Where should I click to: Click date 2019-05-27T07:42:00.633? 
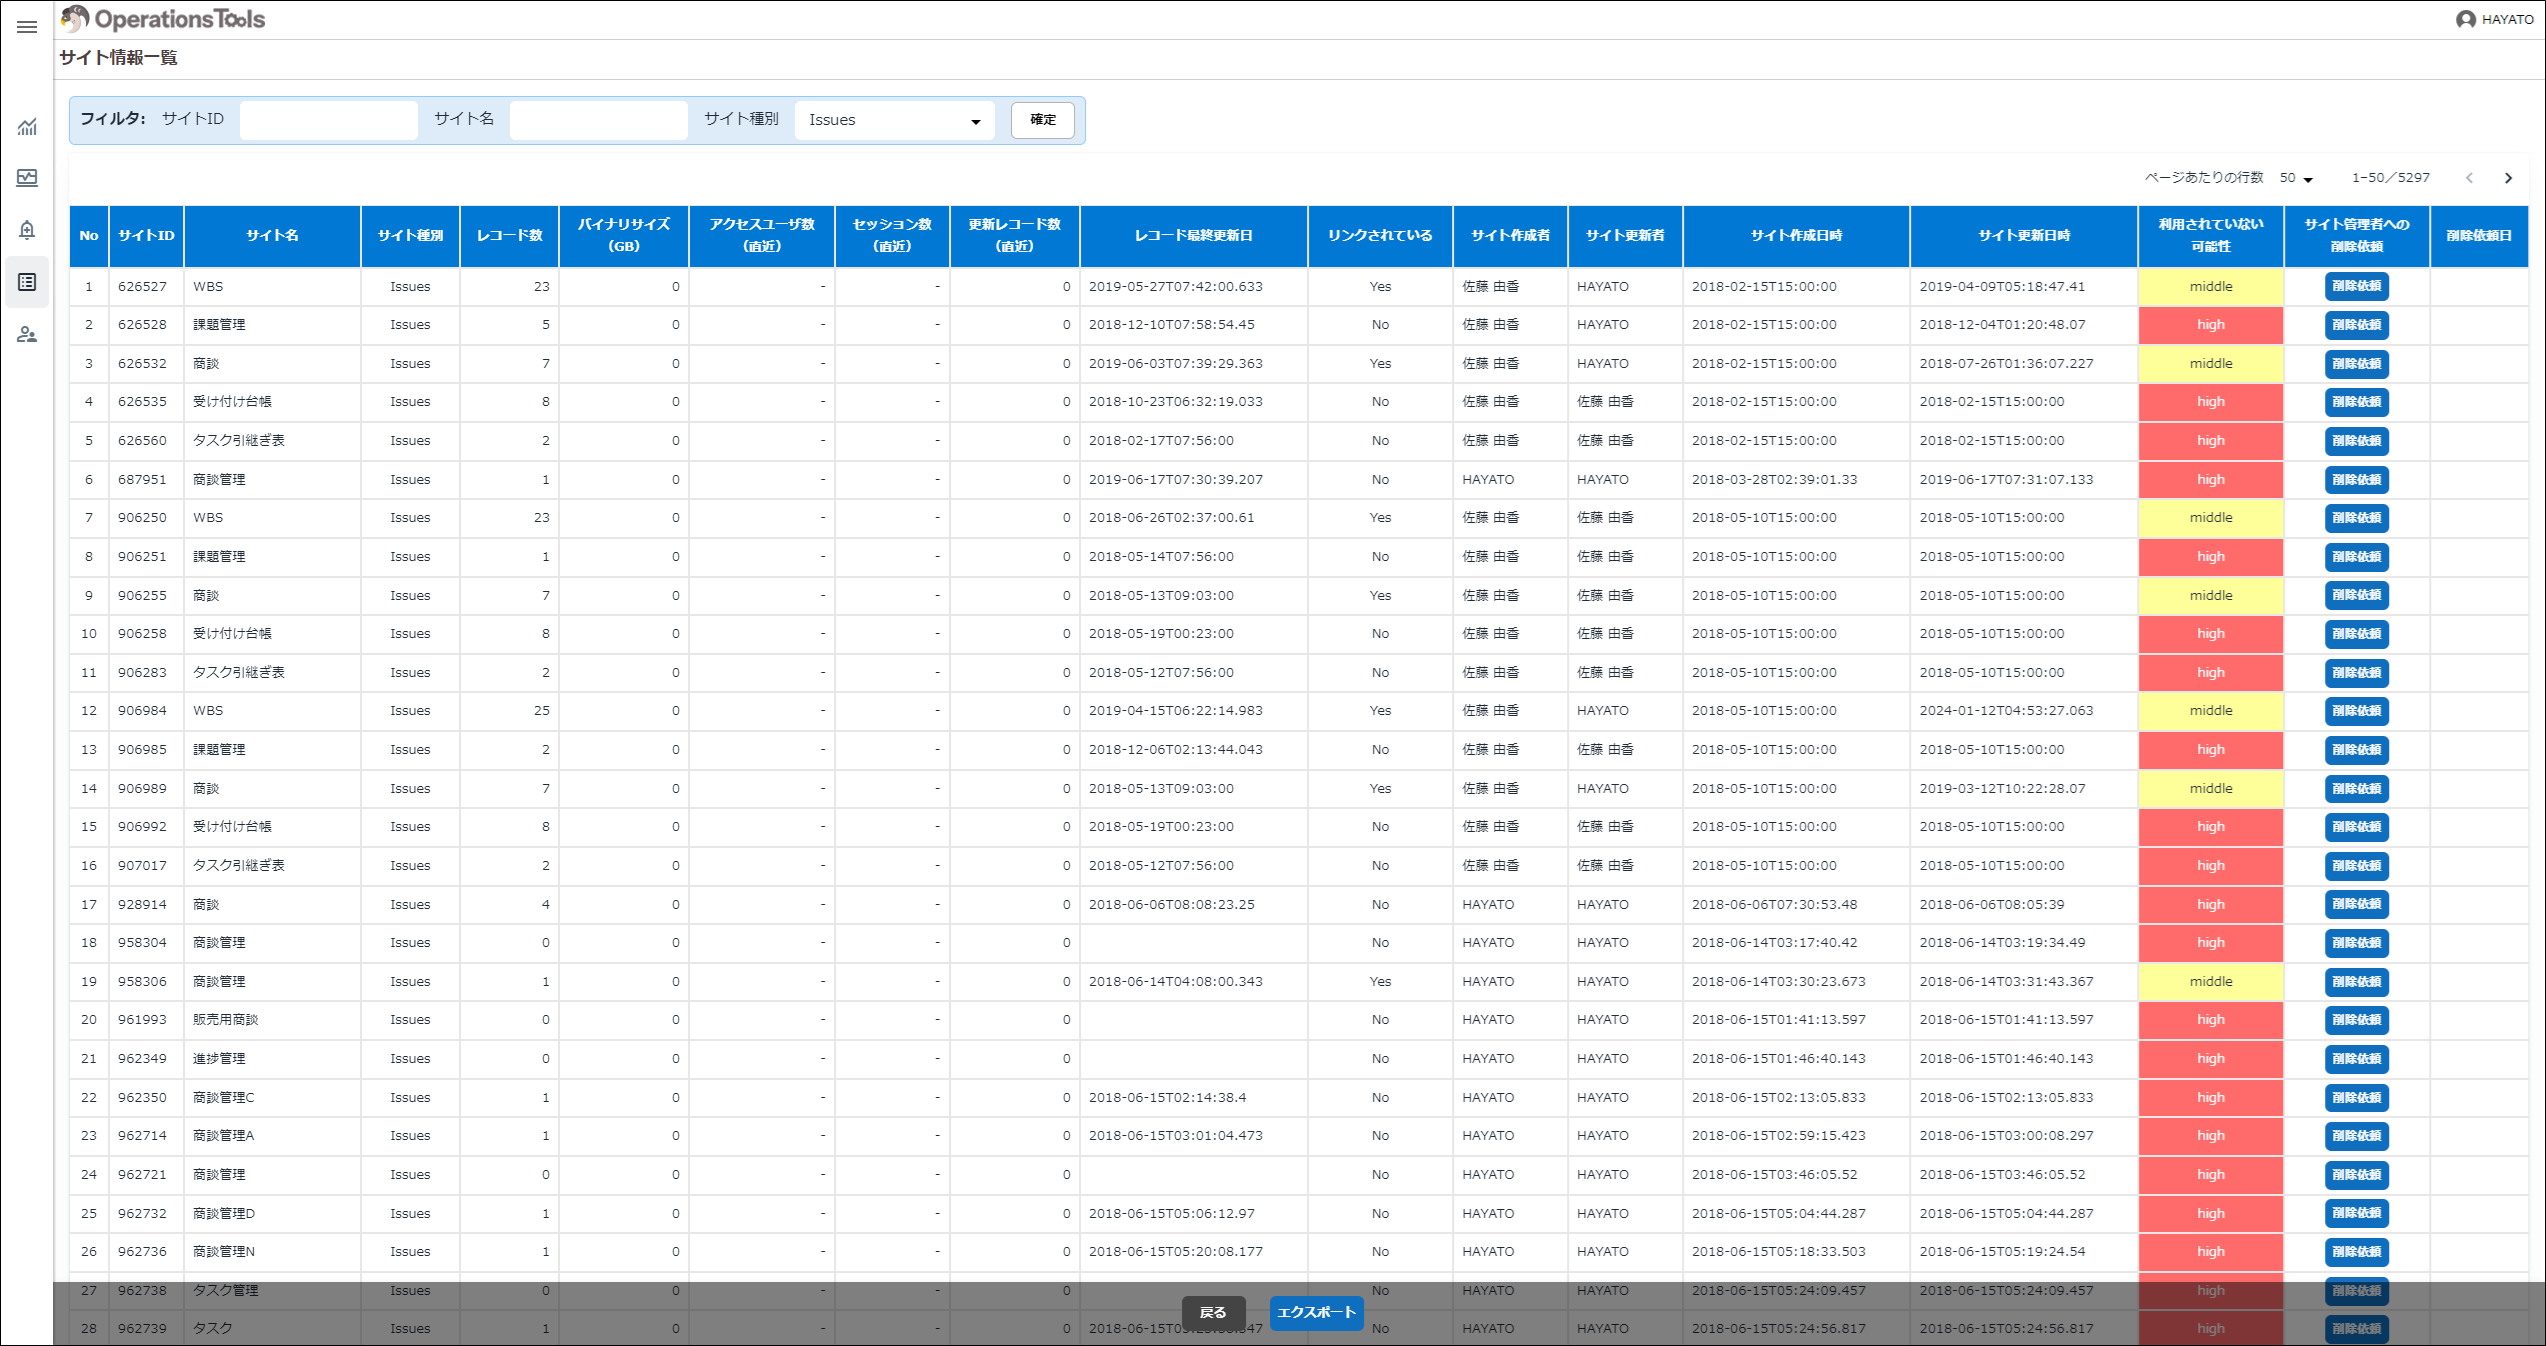pos(1176,287)
